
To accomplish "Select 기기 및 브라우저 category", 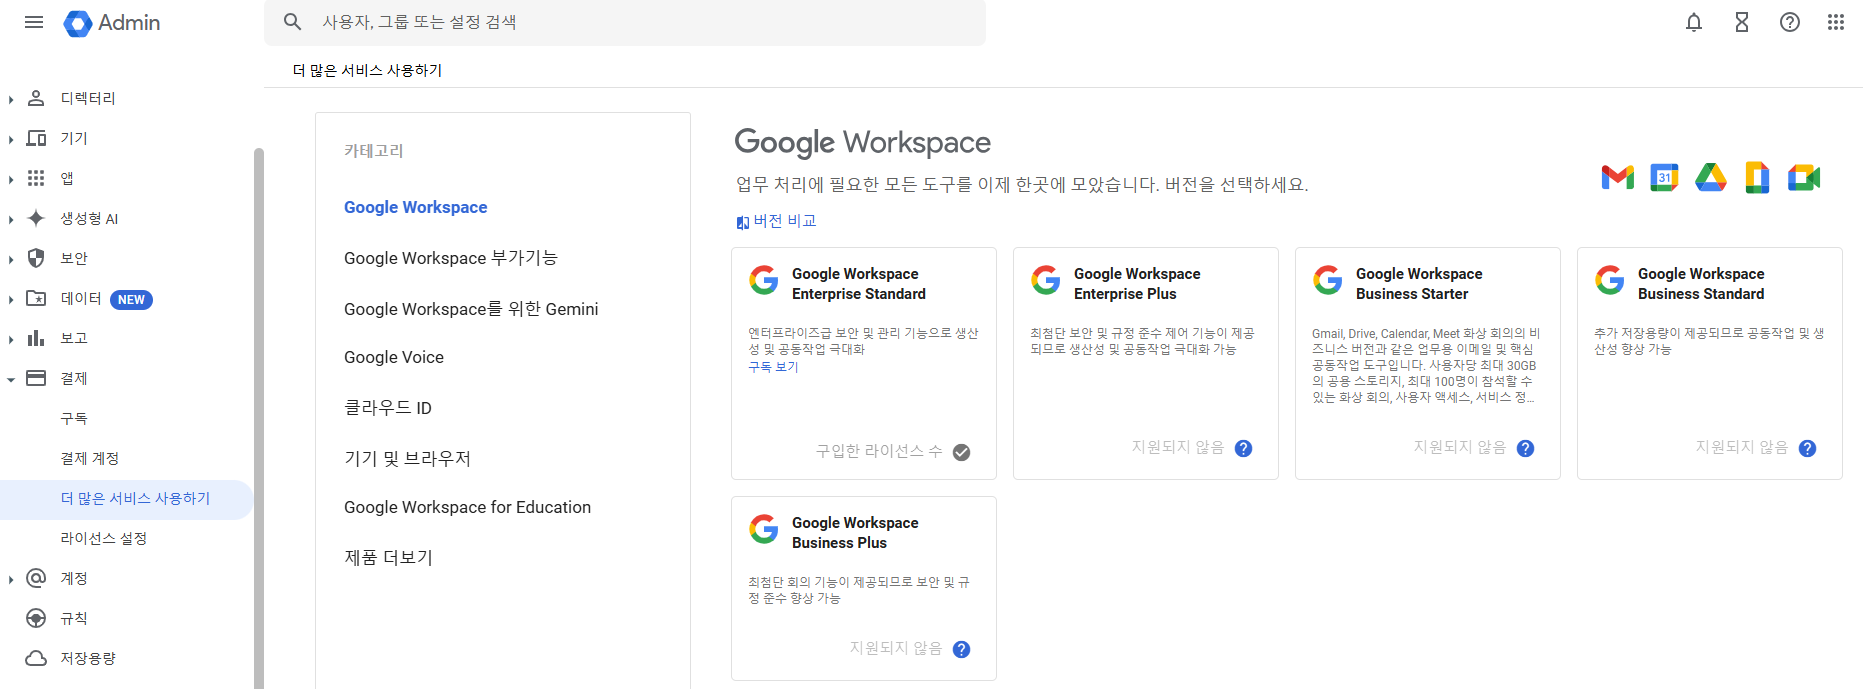I will (407, 458).
